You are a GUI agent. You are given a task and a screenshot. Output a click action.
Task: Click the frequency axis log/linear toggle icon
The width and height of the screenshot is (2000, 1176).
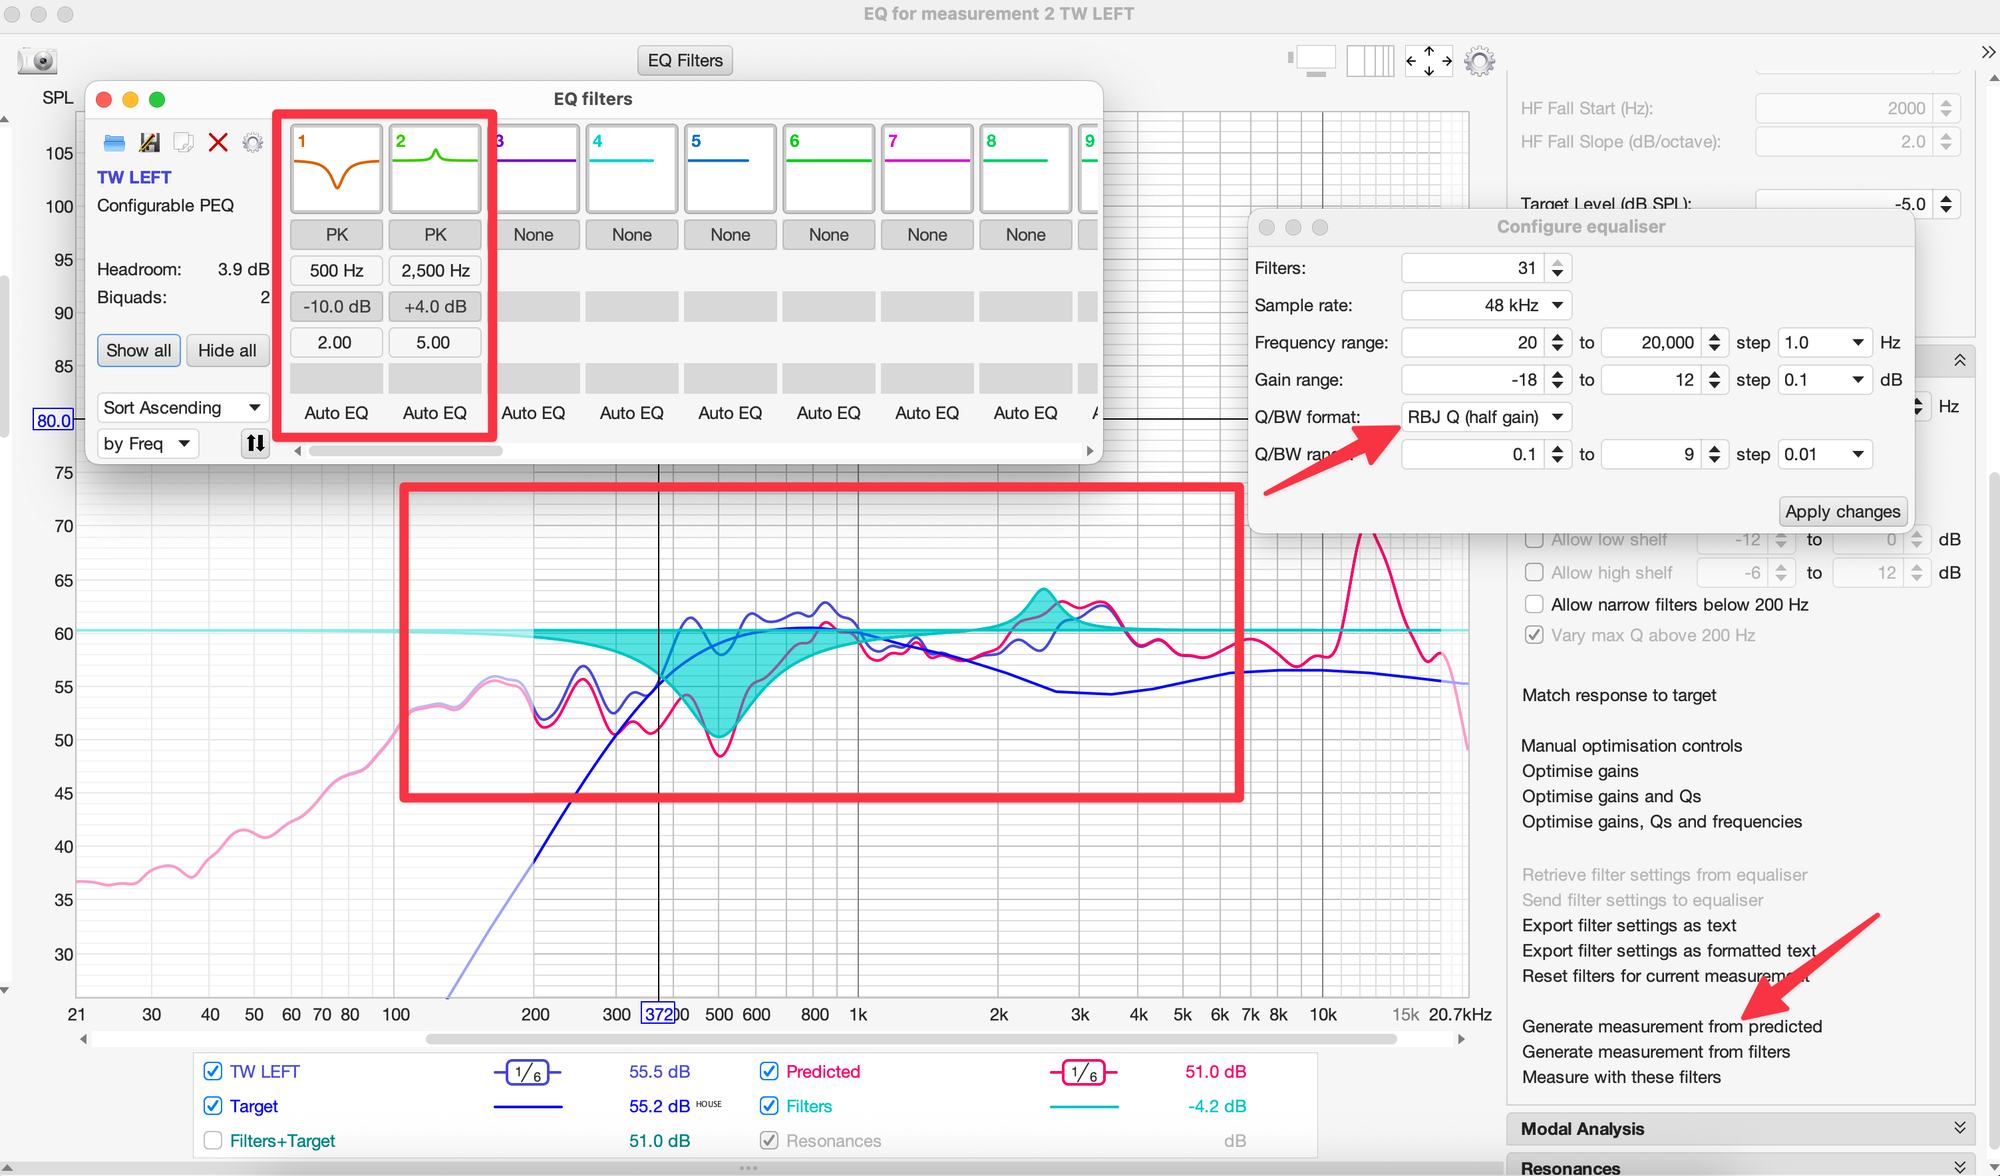tap(1369, 61)
